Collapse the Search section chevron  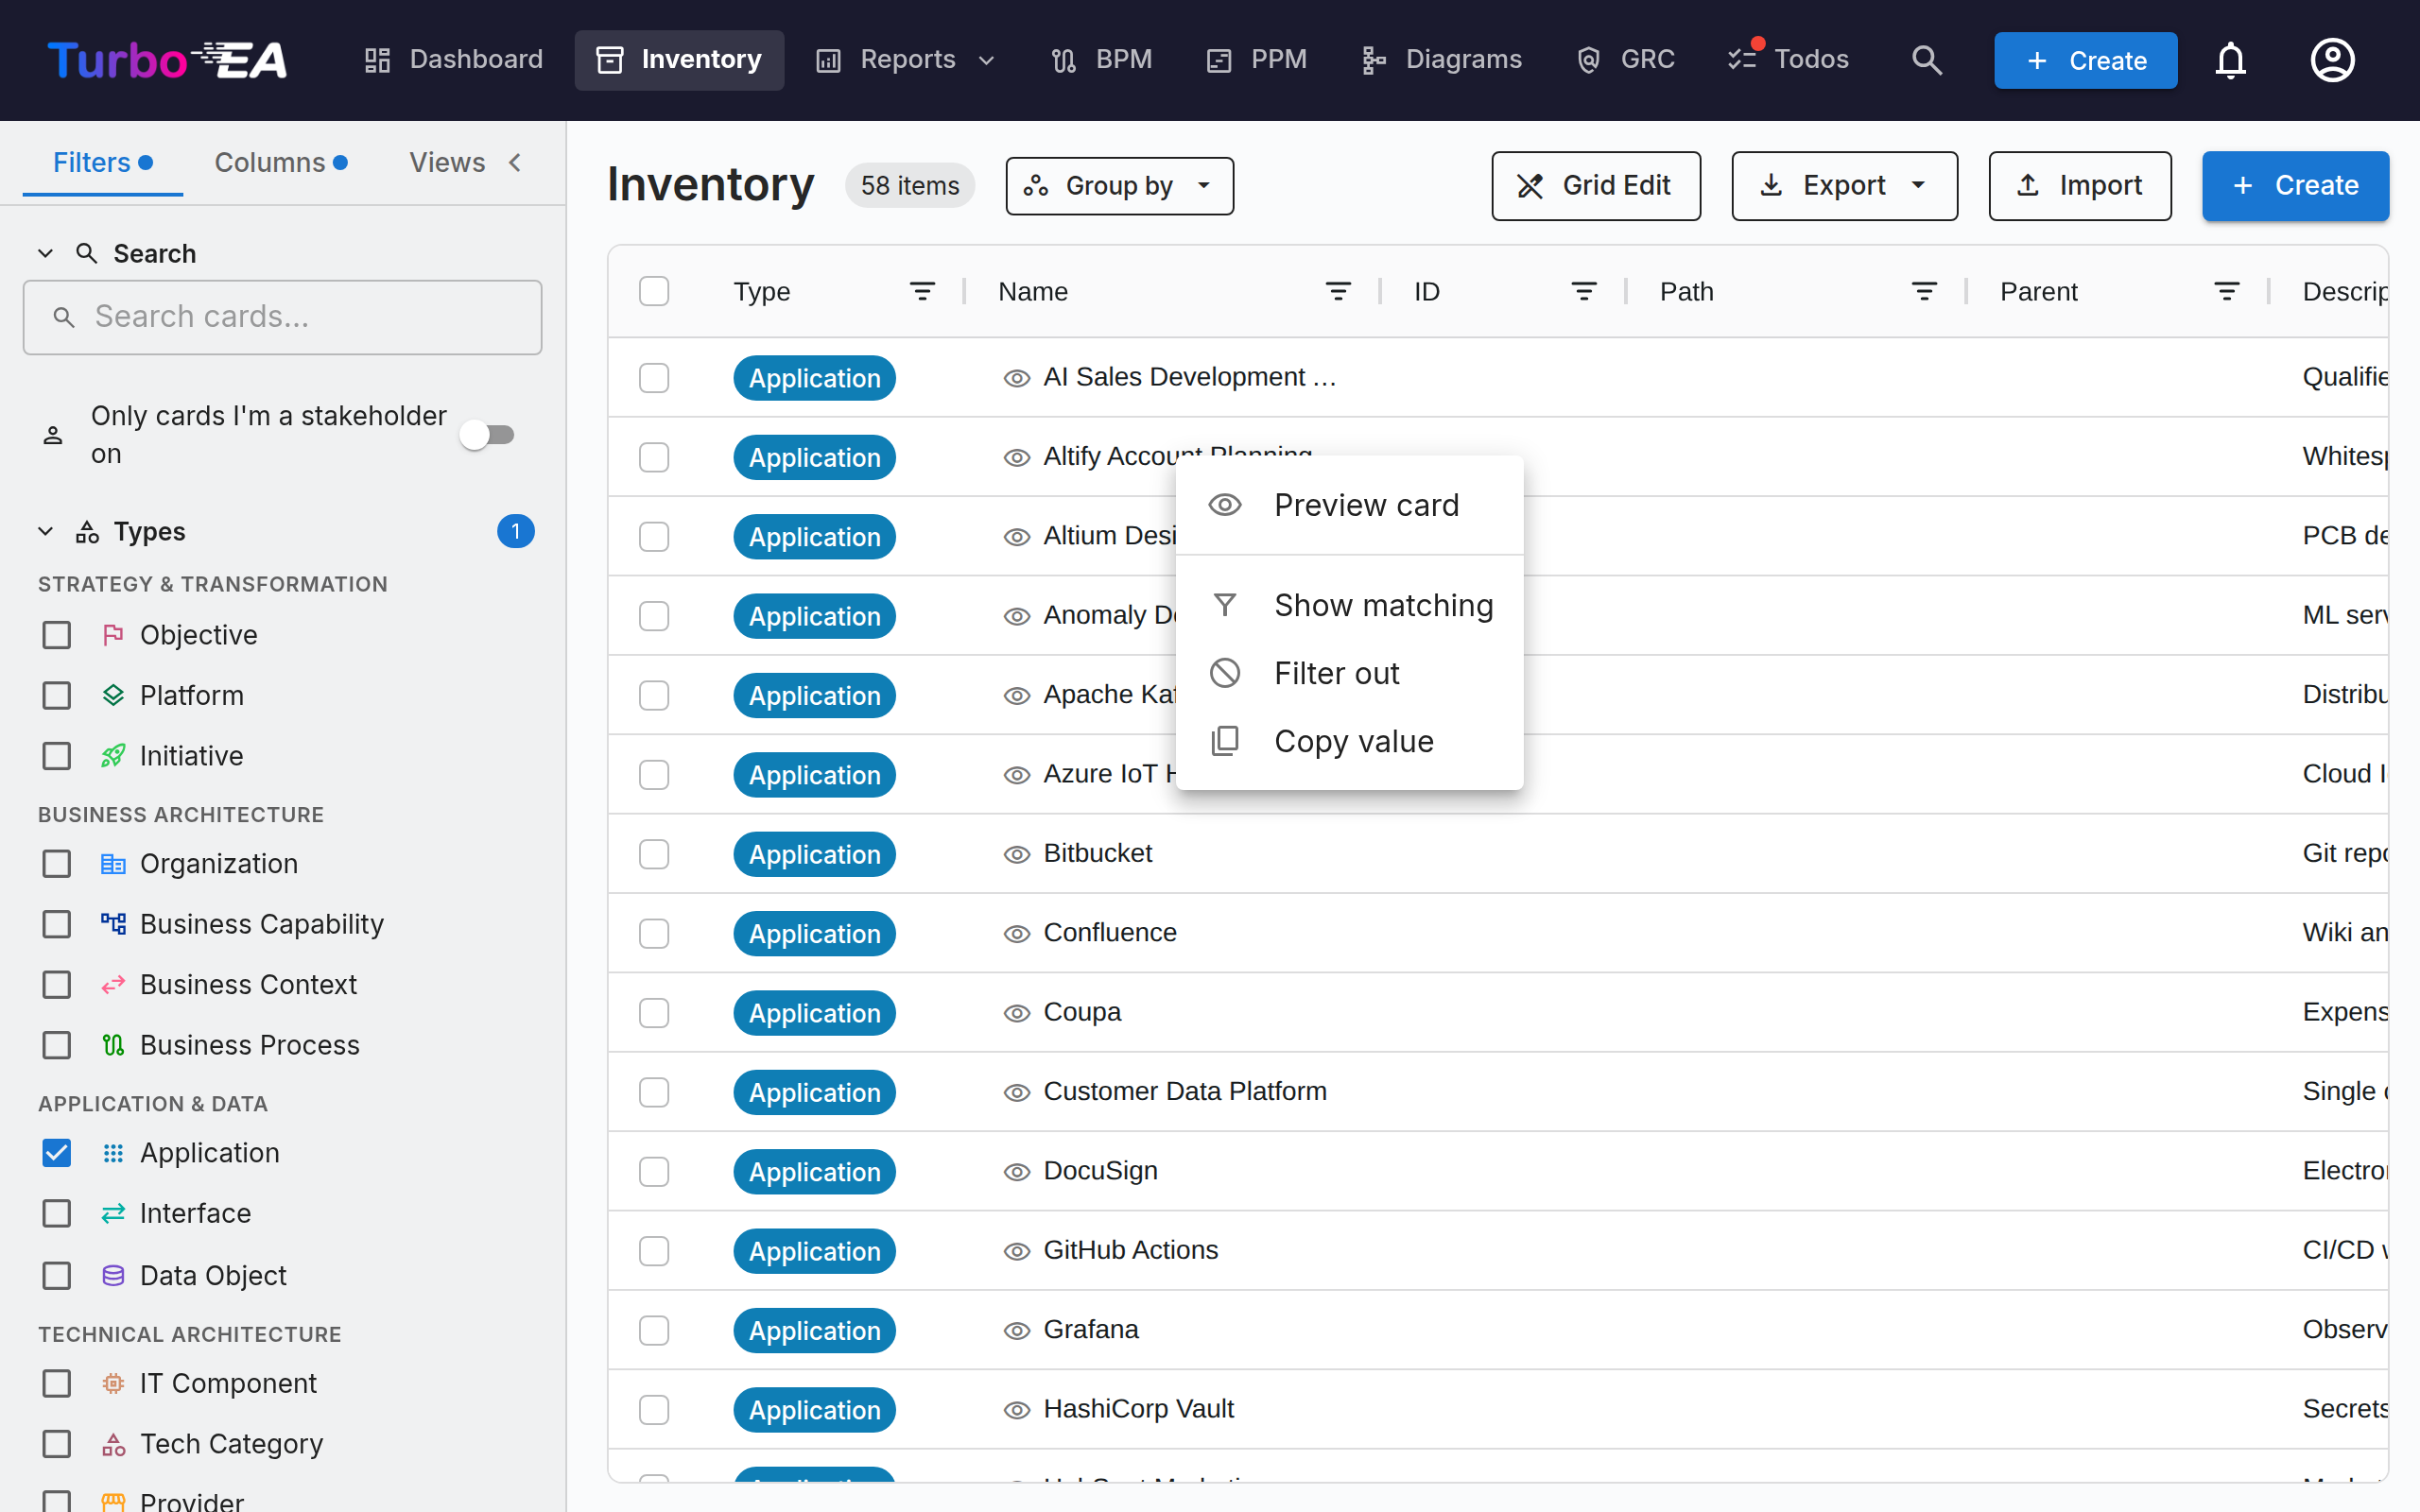[45, 253]
